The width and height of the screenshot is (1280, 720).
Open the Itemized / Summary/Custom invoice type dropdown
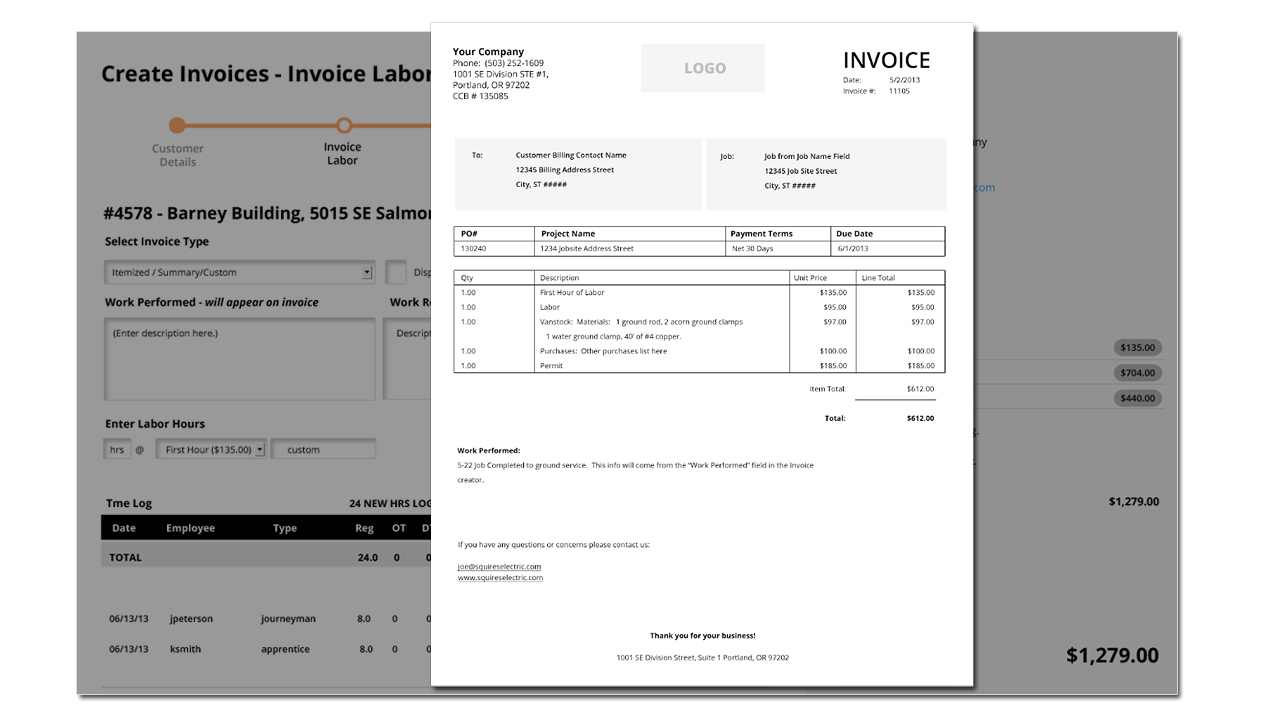point(239,272)
